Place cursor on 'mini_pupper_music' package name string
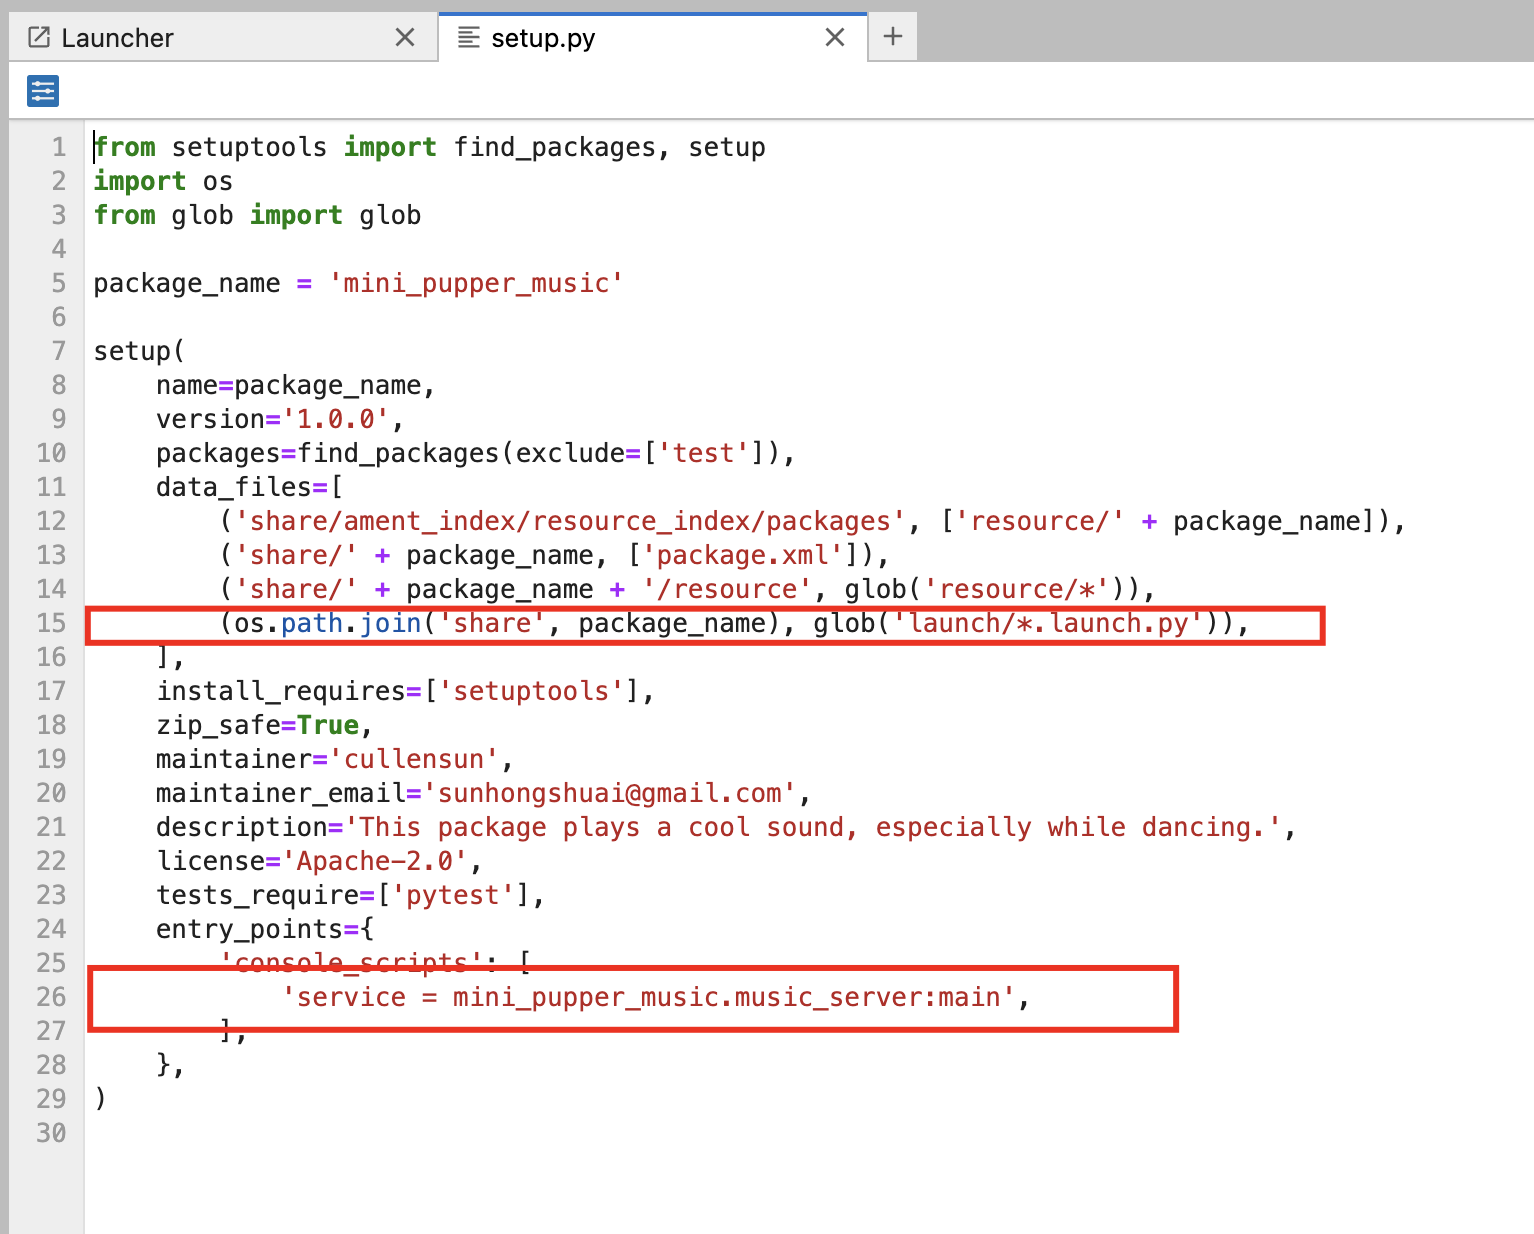The height and width of the screenshot is (1234, 1534). coord(476,283)
